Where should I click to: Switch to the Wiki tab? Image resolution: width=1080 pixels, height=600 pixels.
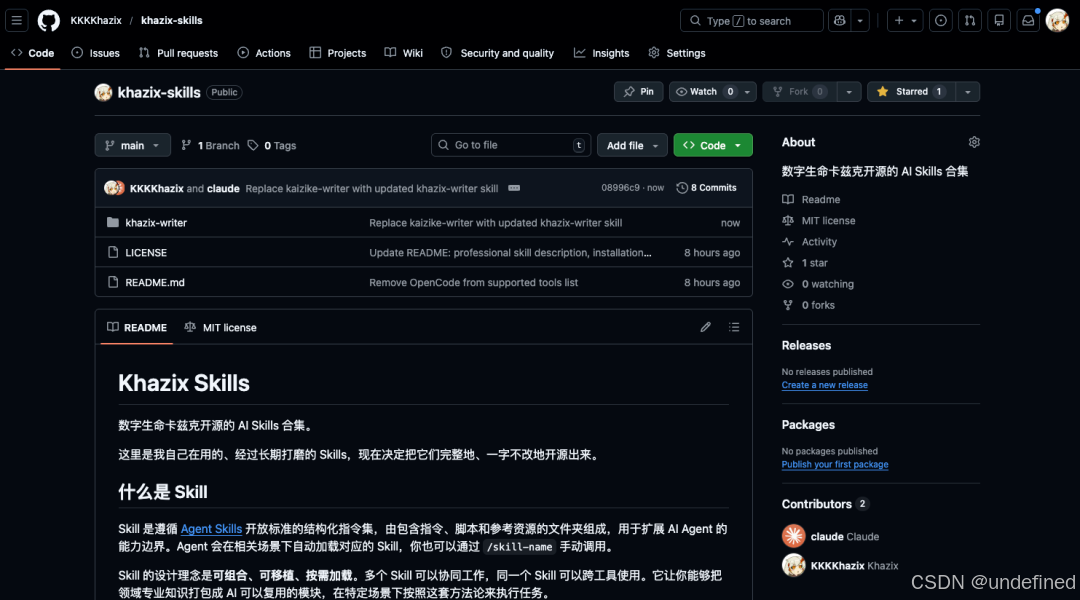(x=404, y=53)
